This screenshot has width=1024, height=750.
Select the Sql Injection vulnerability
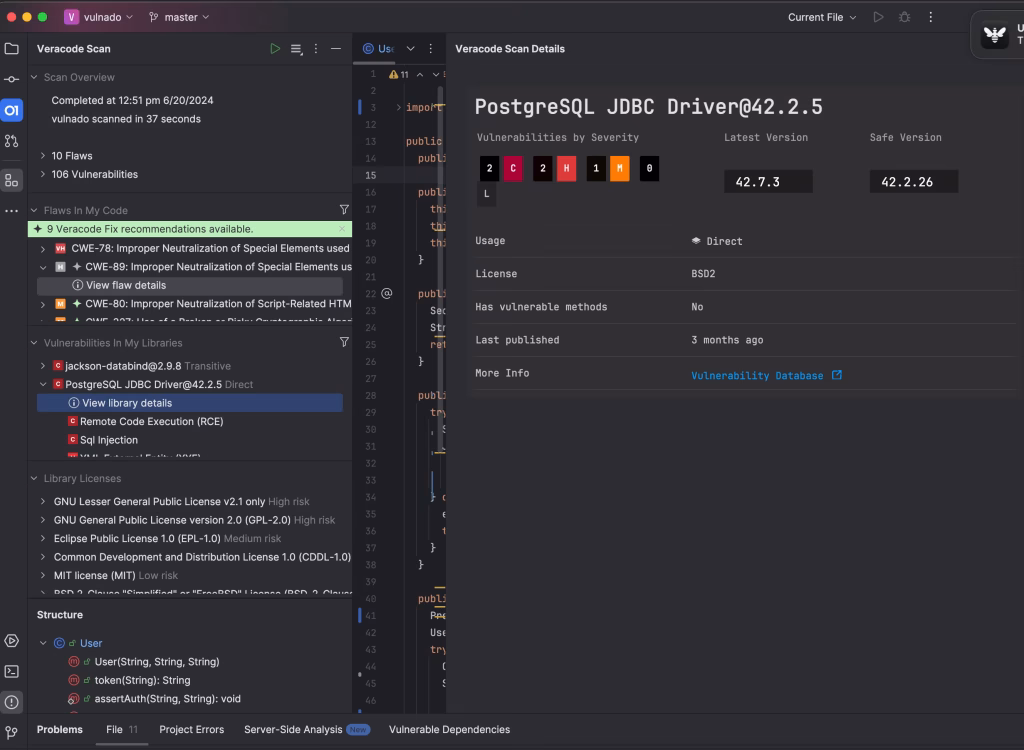click(x=103, y=440)
